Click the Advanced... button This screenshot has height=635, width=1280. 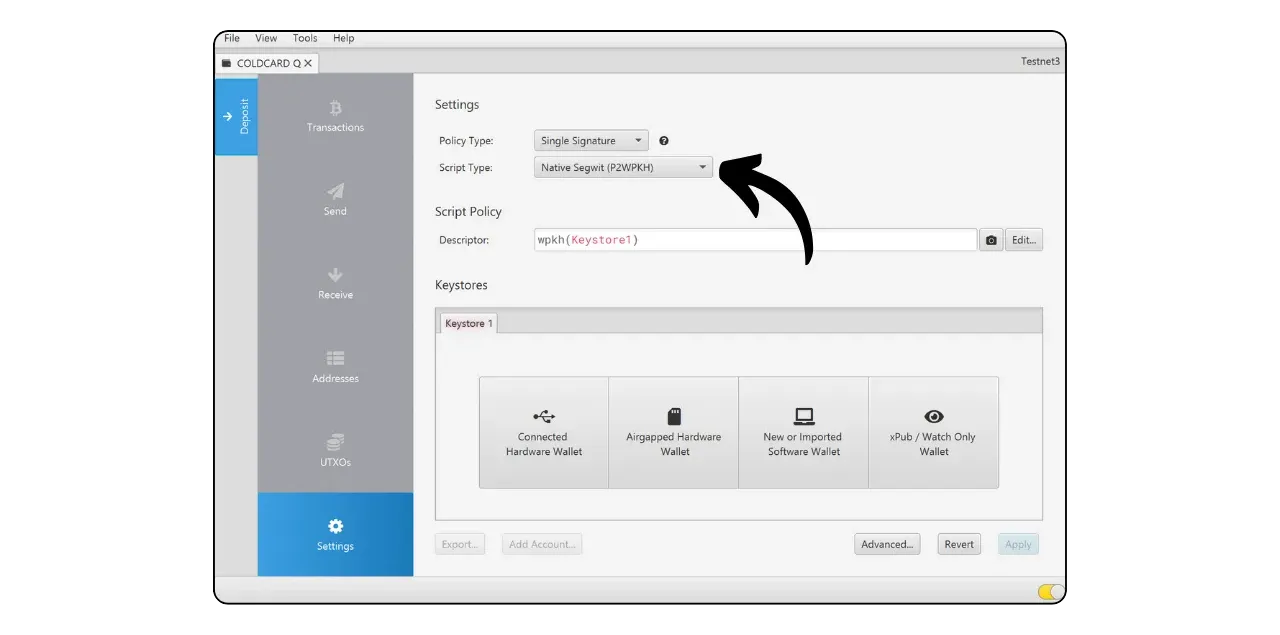coord(887,544)
